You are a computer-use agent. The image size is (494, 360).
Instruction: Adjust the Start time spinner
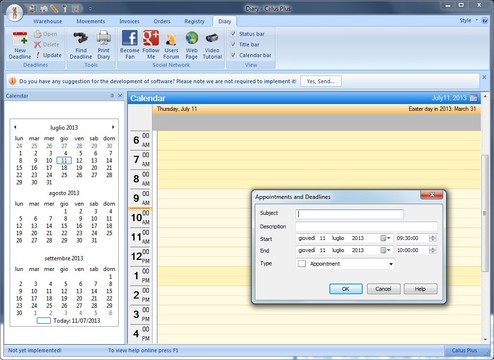433,238
